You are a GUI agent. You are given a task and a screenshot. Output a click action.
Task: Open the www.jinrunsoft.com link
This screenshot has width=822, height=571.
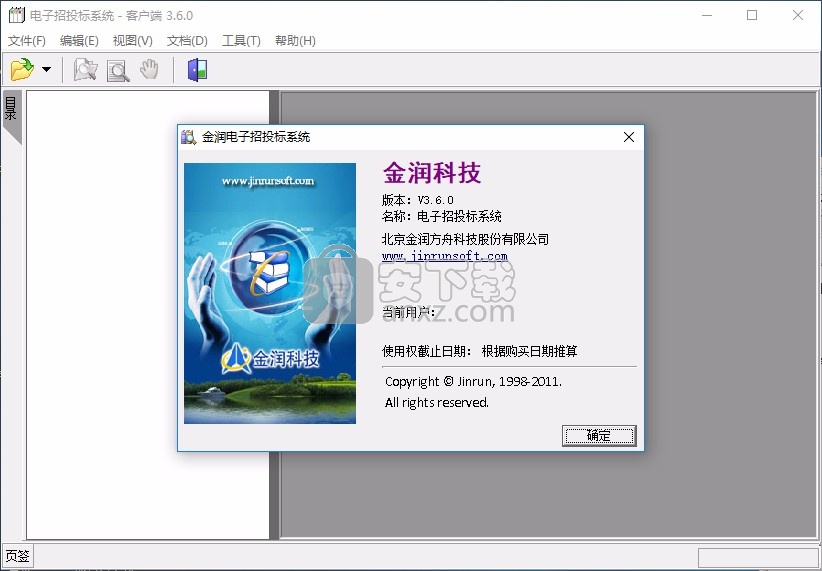click(445, 256)
